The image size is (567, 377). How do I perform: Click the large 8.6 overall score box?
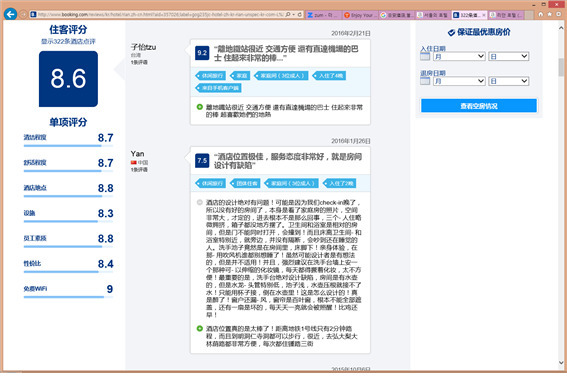pos(68,79)
